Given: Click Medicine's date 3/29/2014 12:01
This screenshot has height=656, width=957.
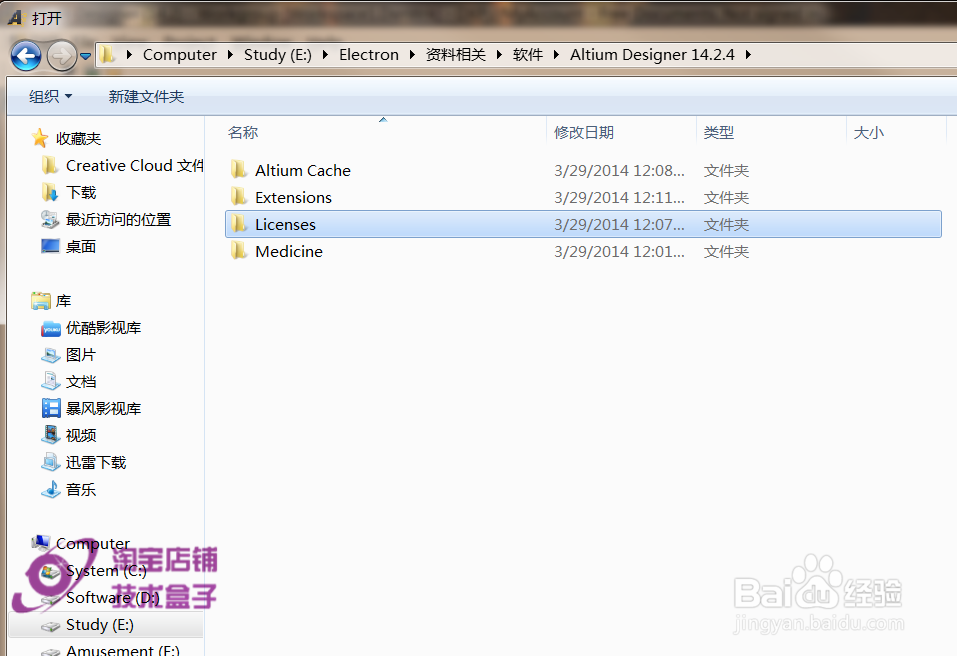Looking at the screenshot, I should (x=619, y=251).
